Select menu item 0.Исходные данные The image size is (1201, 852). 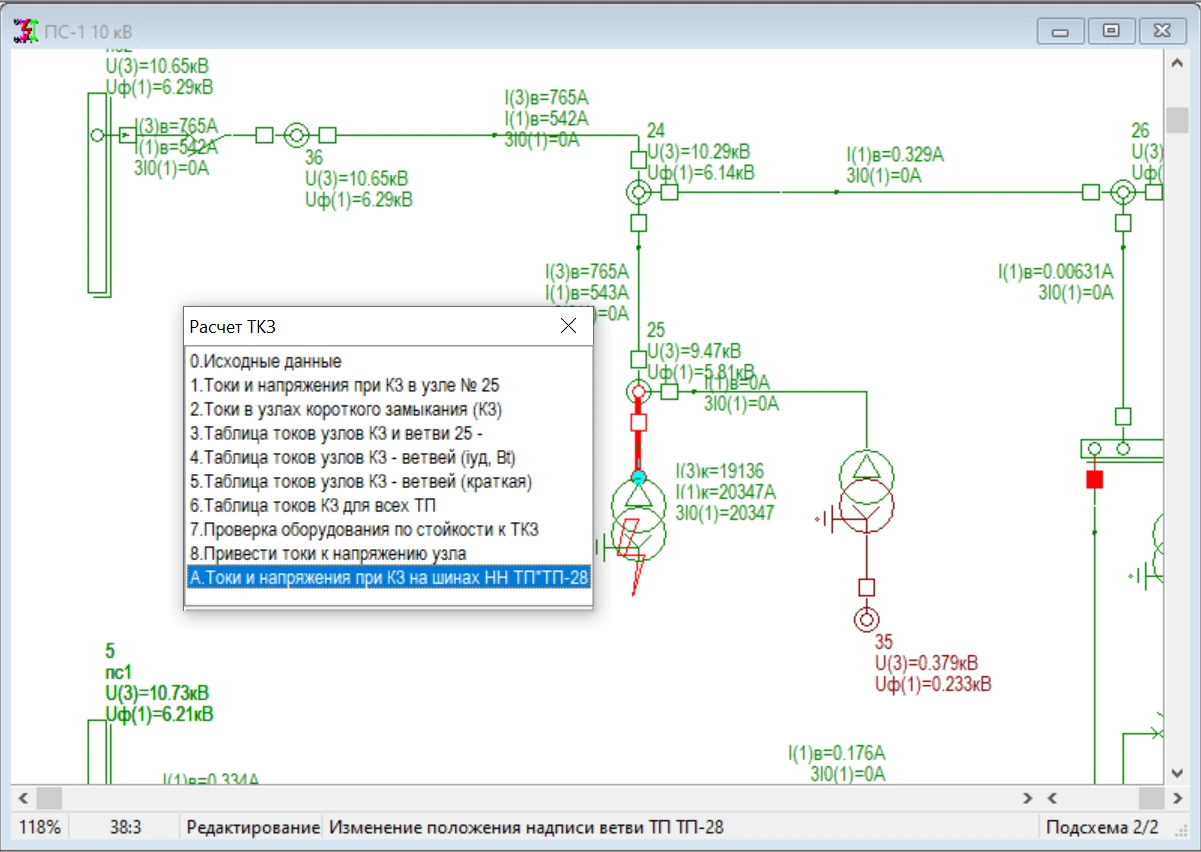[x=266, y=361]
